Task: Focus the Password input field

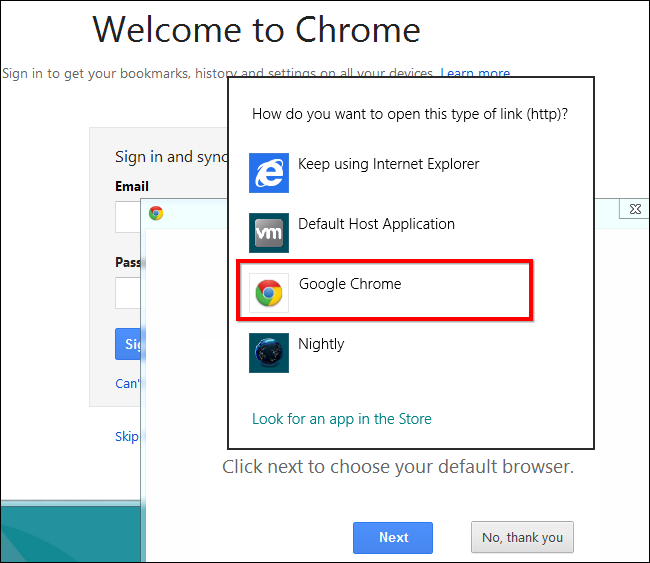Action: tap(128, 293)
